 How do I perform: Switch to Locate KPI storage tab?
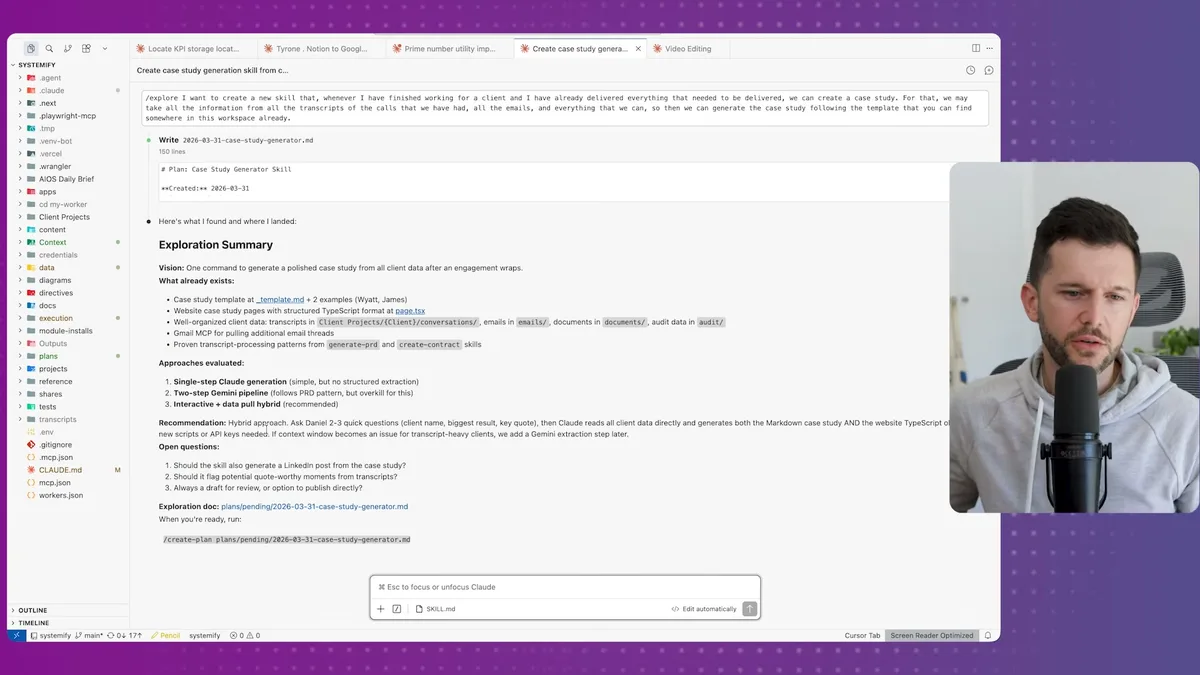coord(192,48)
